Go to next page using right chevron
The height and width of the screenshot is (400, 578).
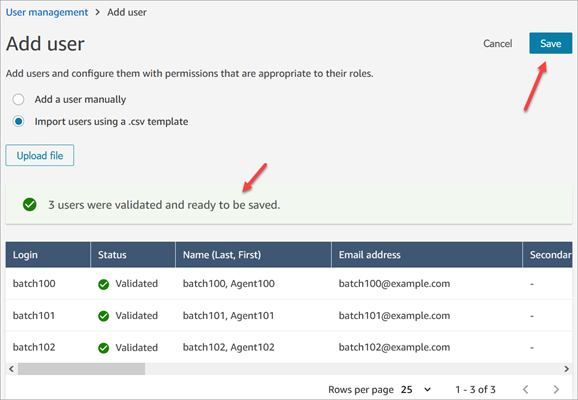tap(556, 389)
